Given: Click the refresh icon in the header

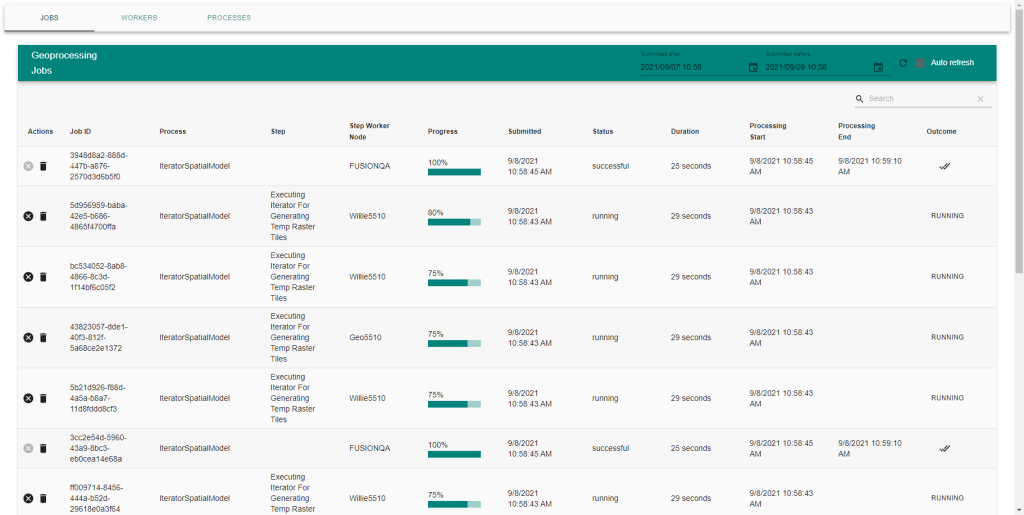Looking at the screenshot, I should (x=903, y=63).
